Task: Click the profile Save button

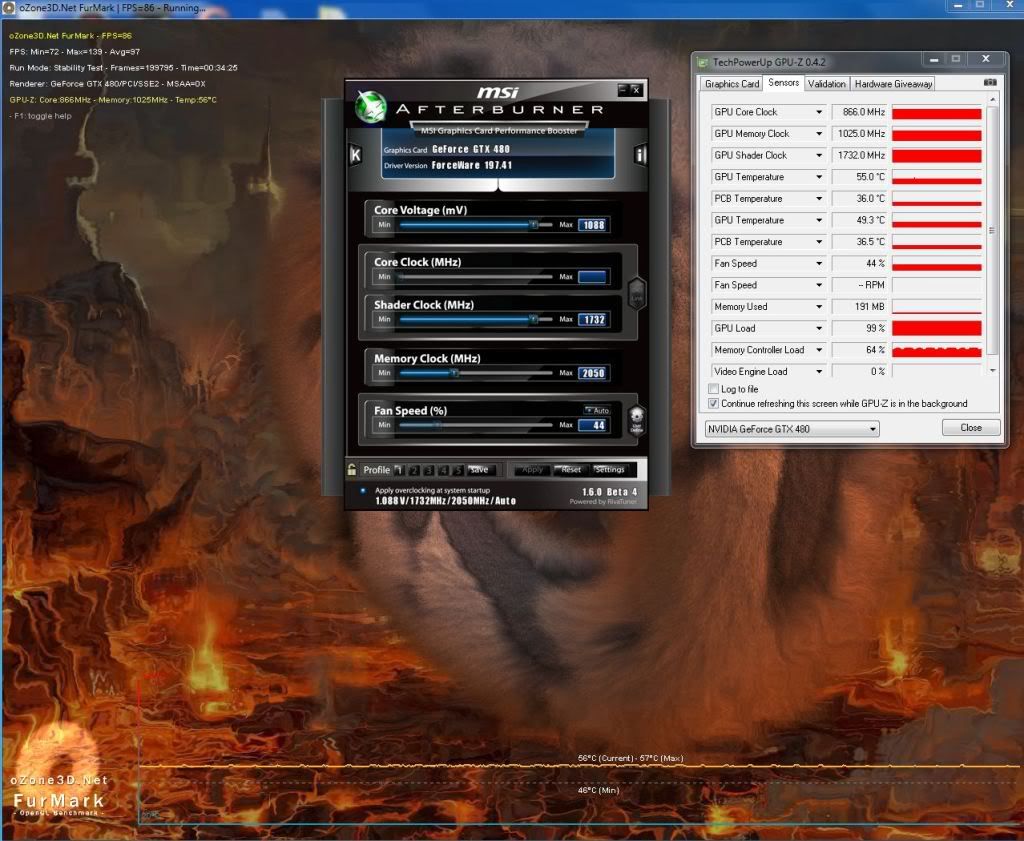Action: 481,470
